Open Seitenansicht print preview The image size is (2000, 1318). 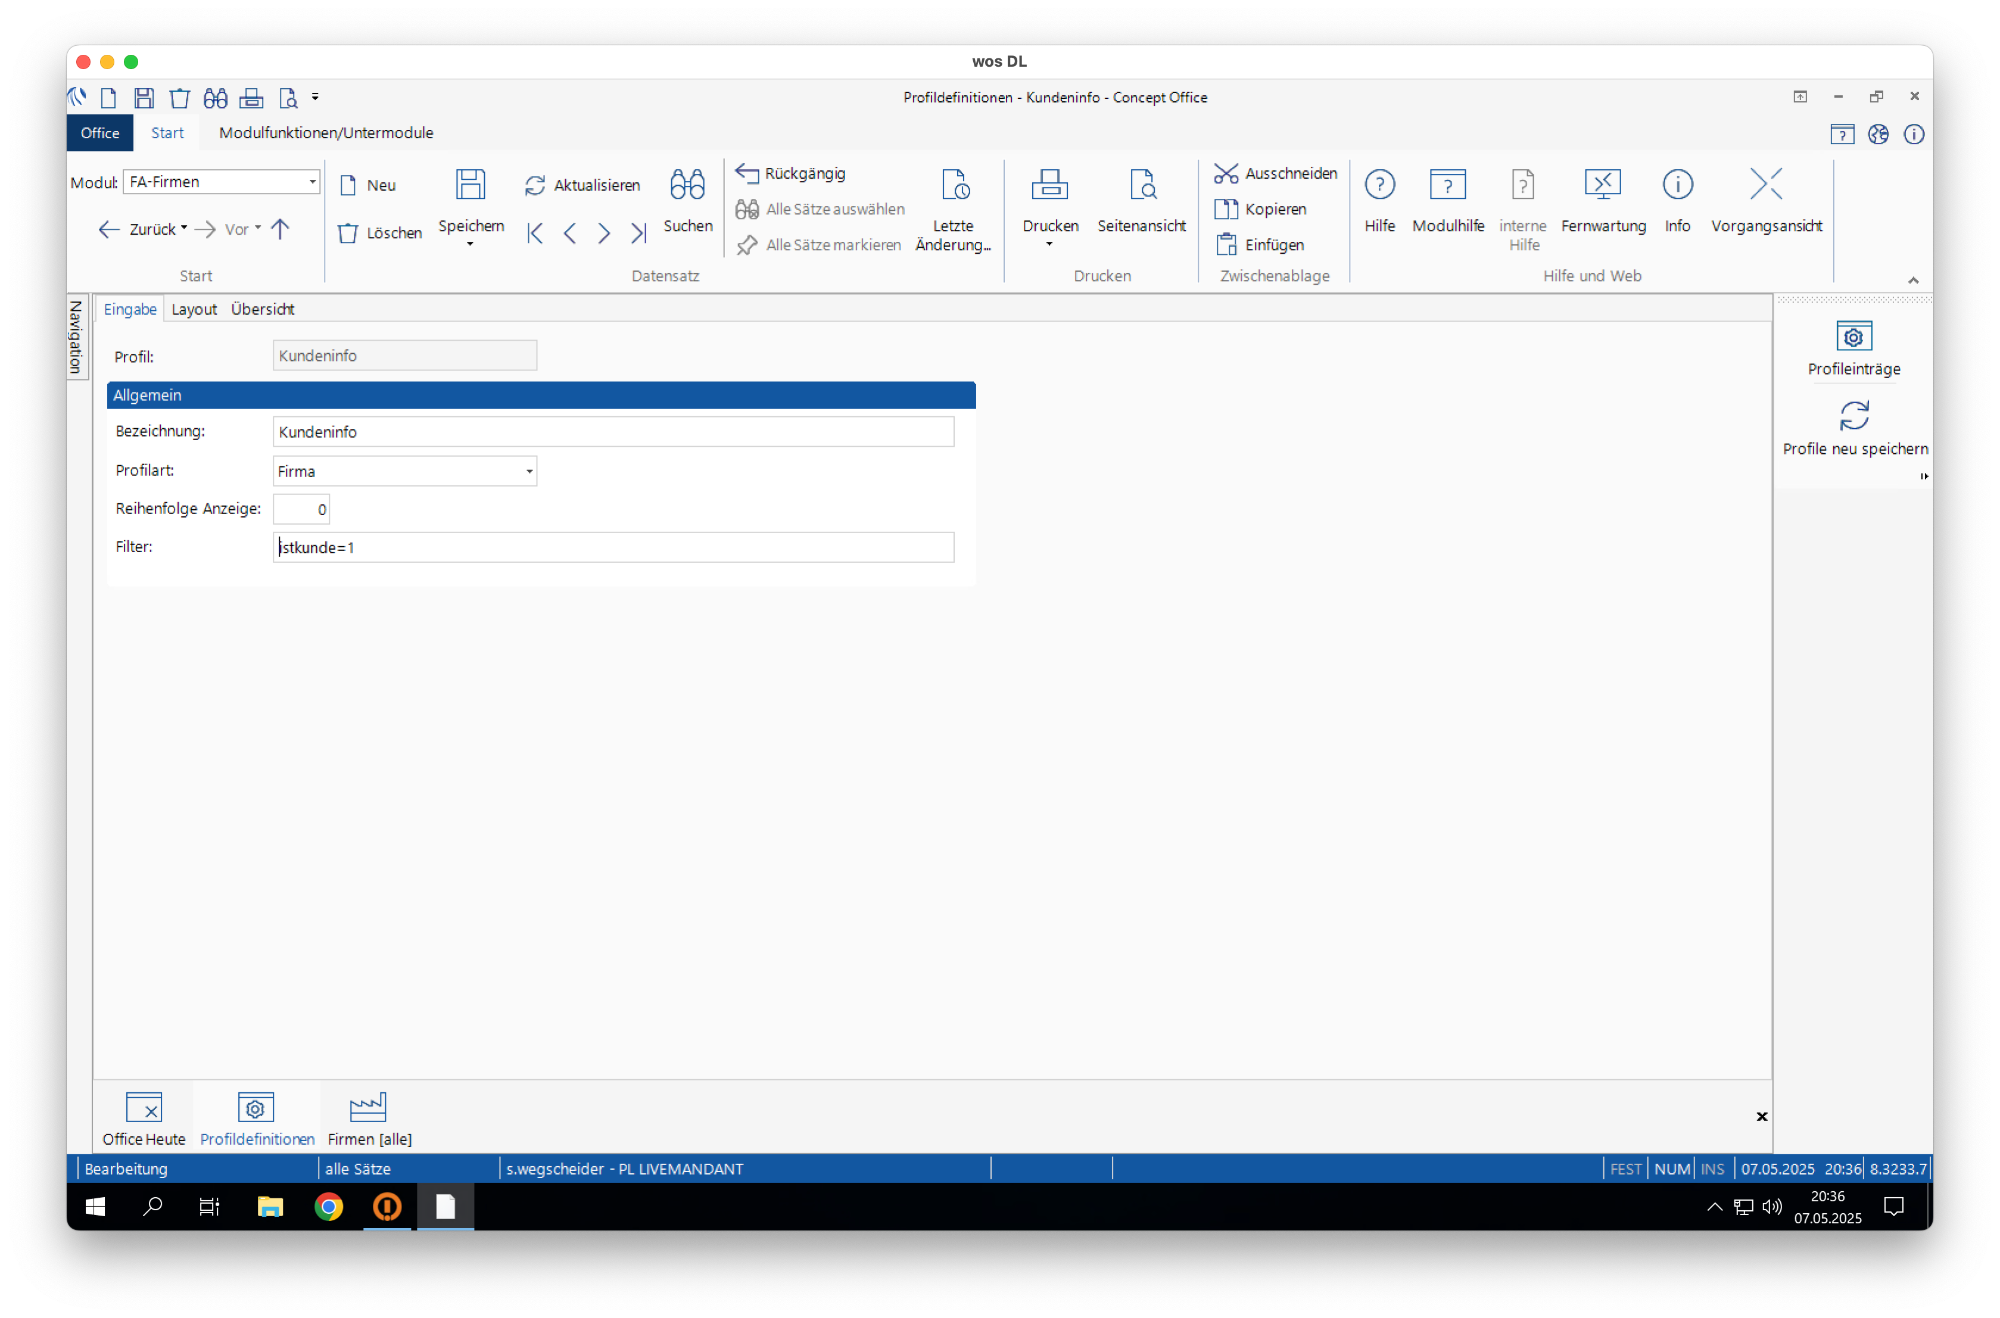click(x=1141, y=200)
